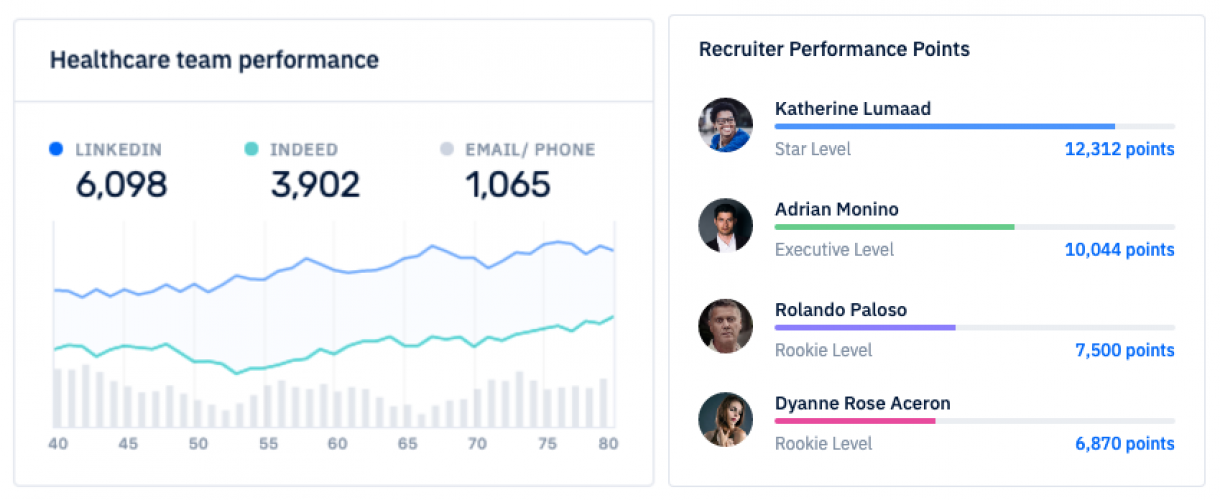This screenshot has width=1220, height=500.
Task: Click the 6,870 points link
Action: click(1124, 443)
